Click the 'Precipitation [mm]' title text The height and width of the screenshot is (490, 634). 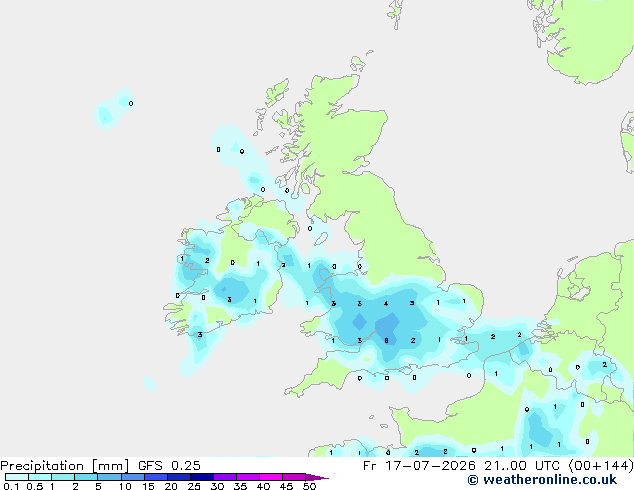pyautogui.click(x=65, y=466)
